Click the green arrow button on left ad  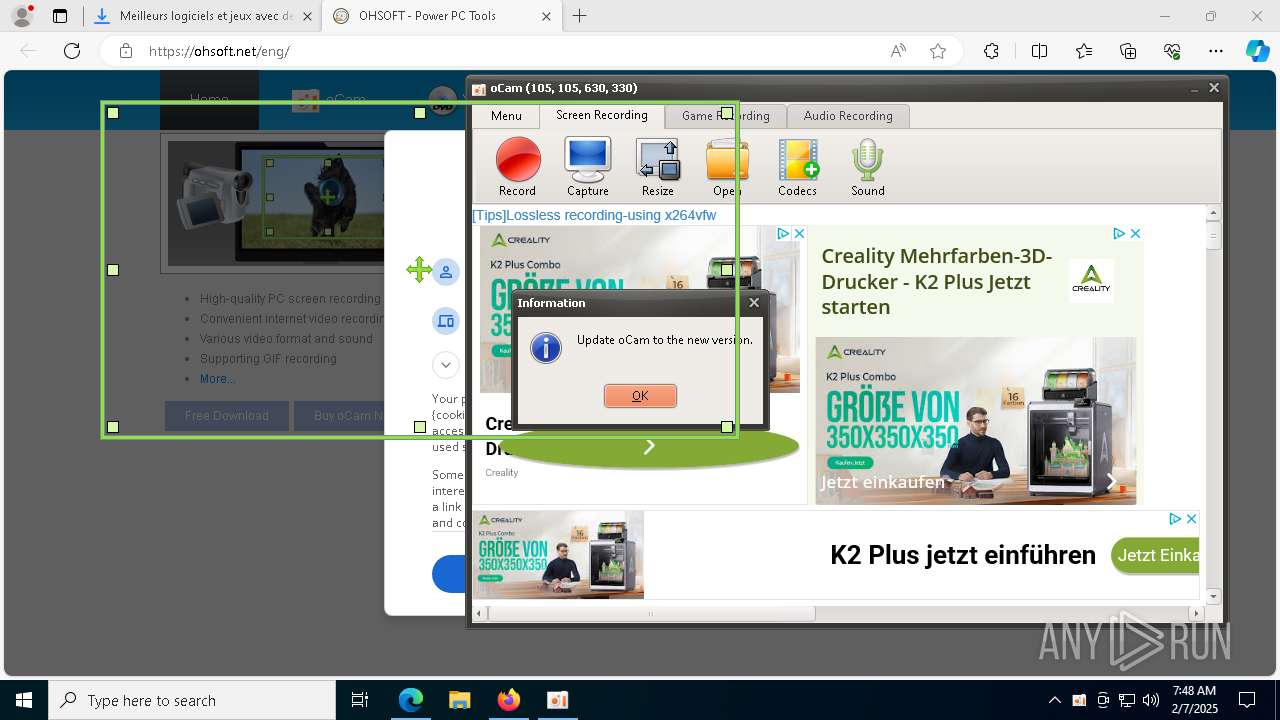click(x=649, y=447)
